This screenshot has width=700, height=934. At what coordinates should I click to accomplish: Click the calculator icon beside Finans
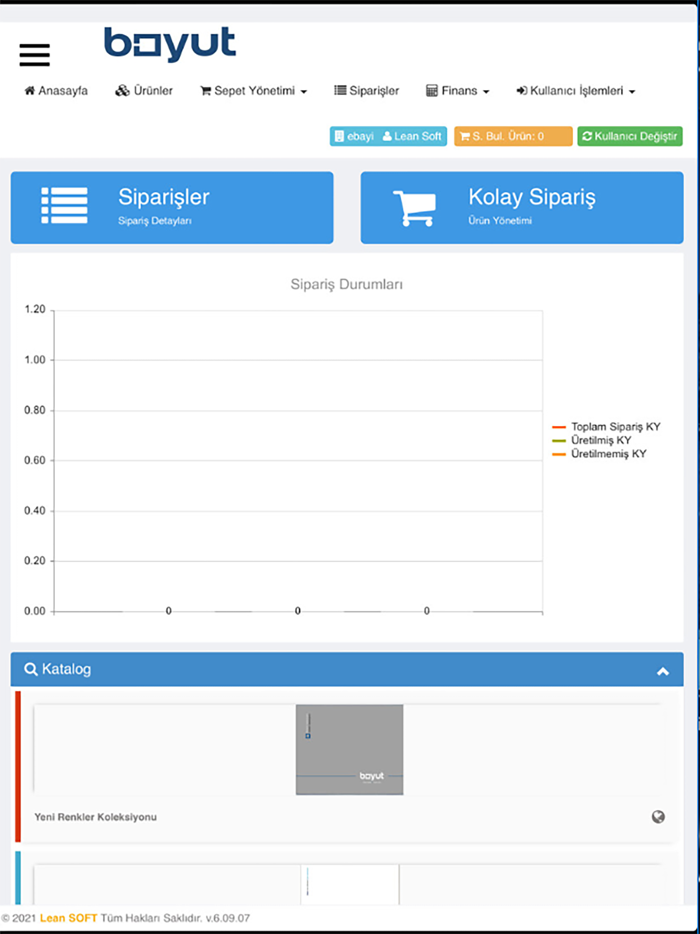pos(432,91)
